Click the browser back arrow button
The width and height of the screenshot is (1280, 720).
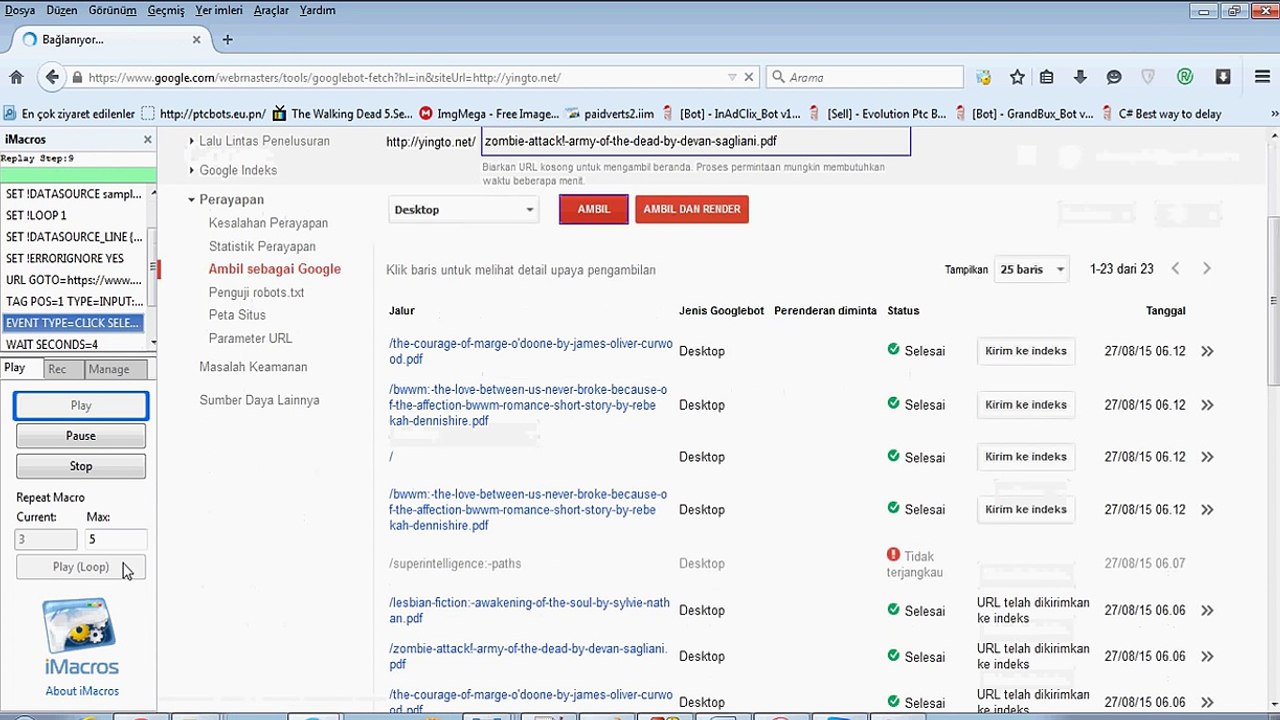coord(52,77)
